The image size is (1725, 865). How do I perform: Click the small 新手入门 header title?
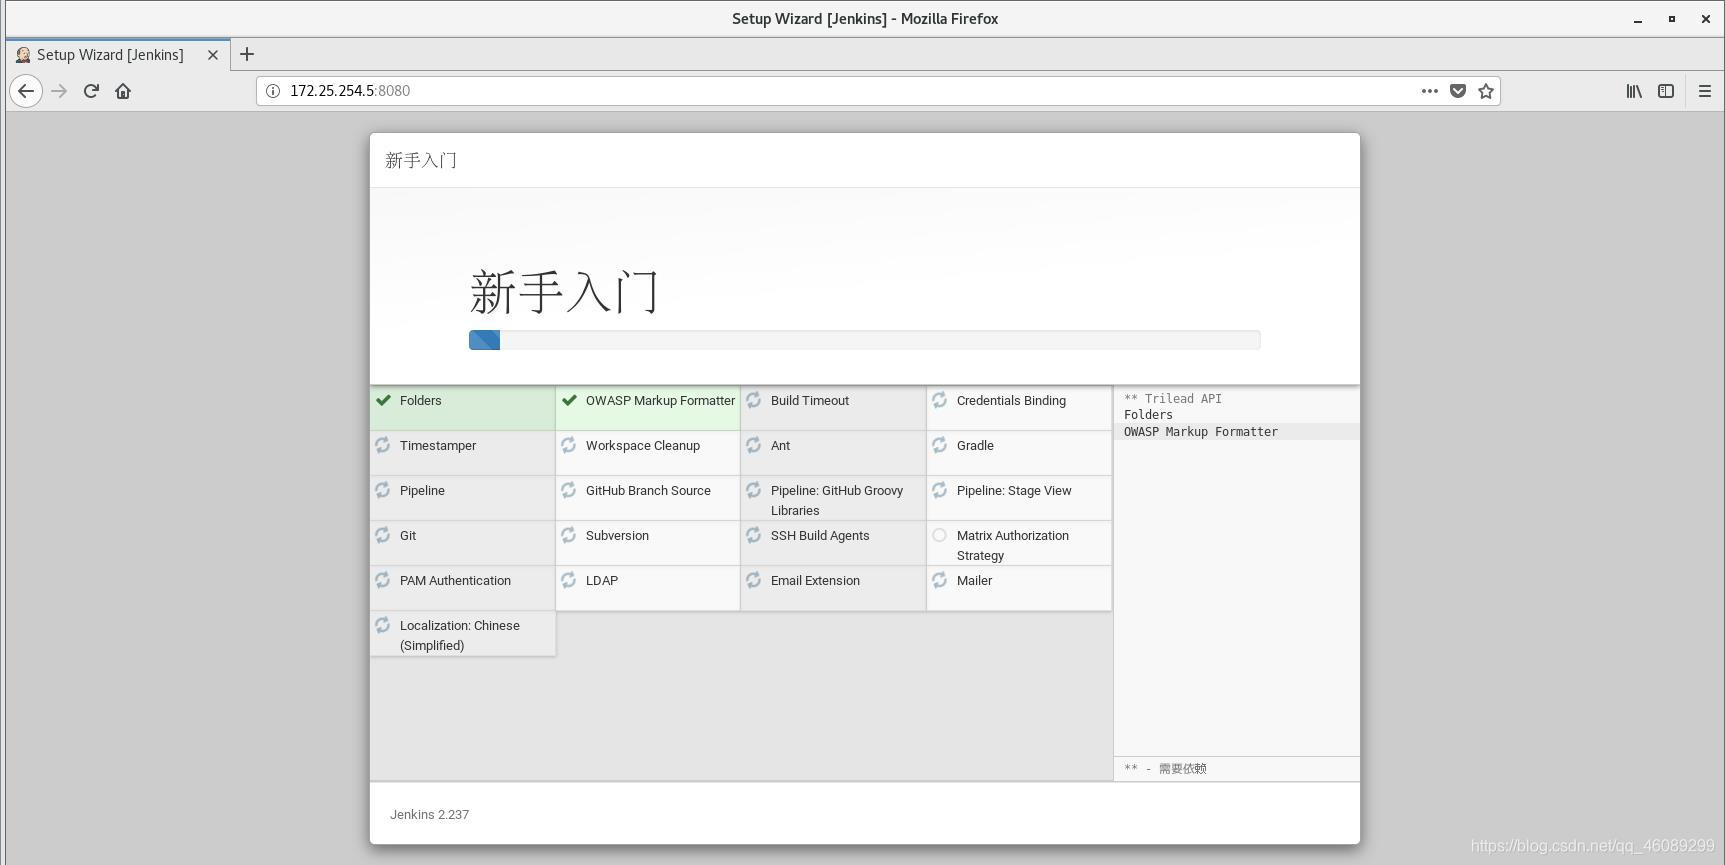tap(421, 161)
